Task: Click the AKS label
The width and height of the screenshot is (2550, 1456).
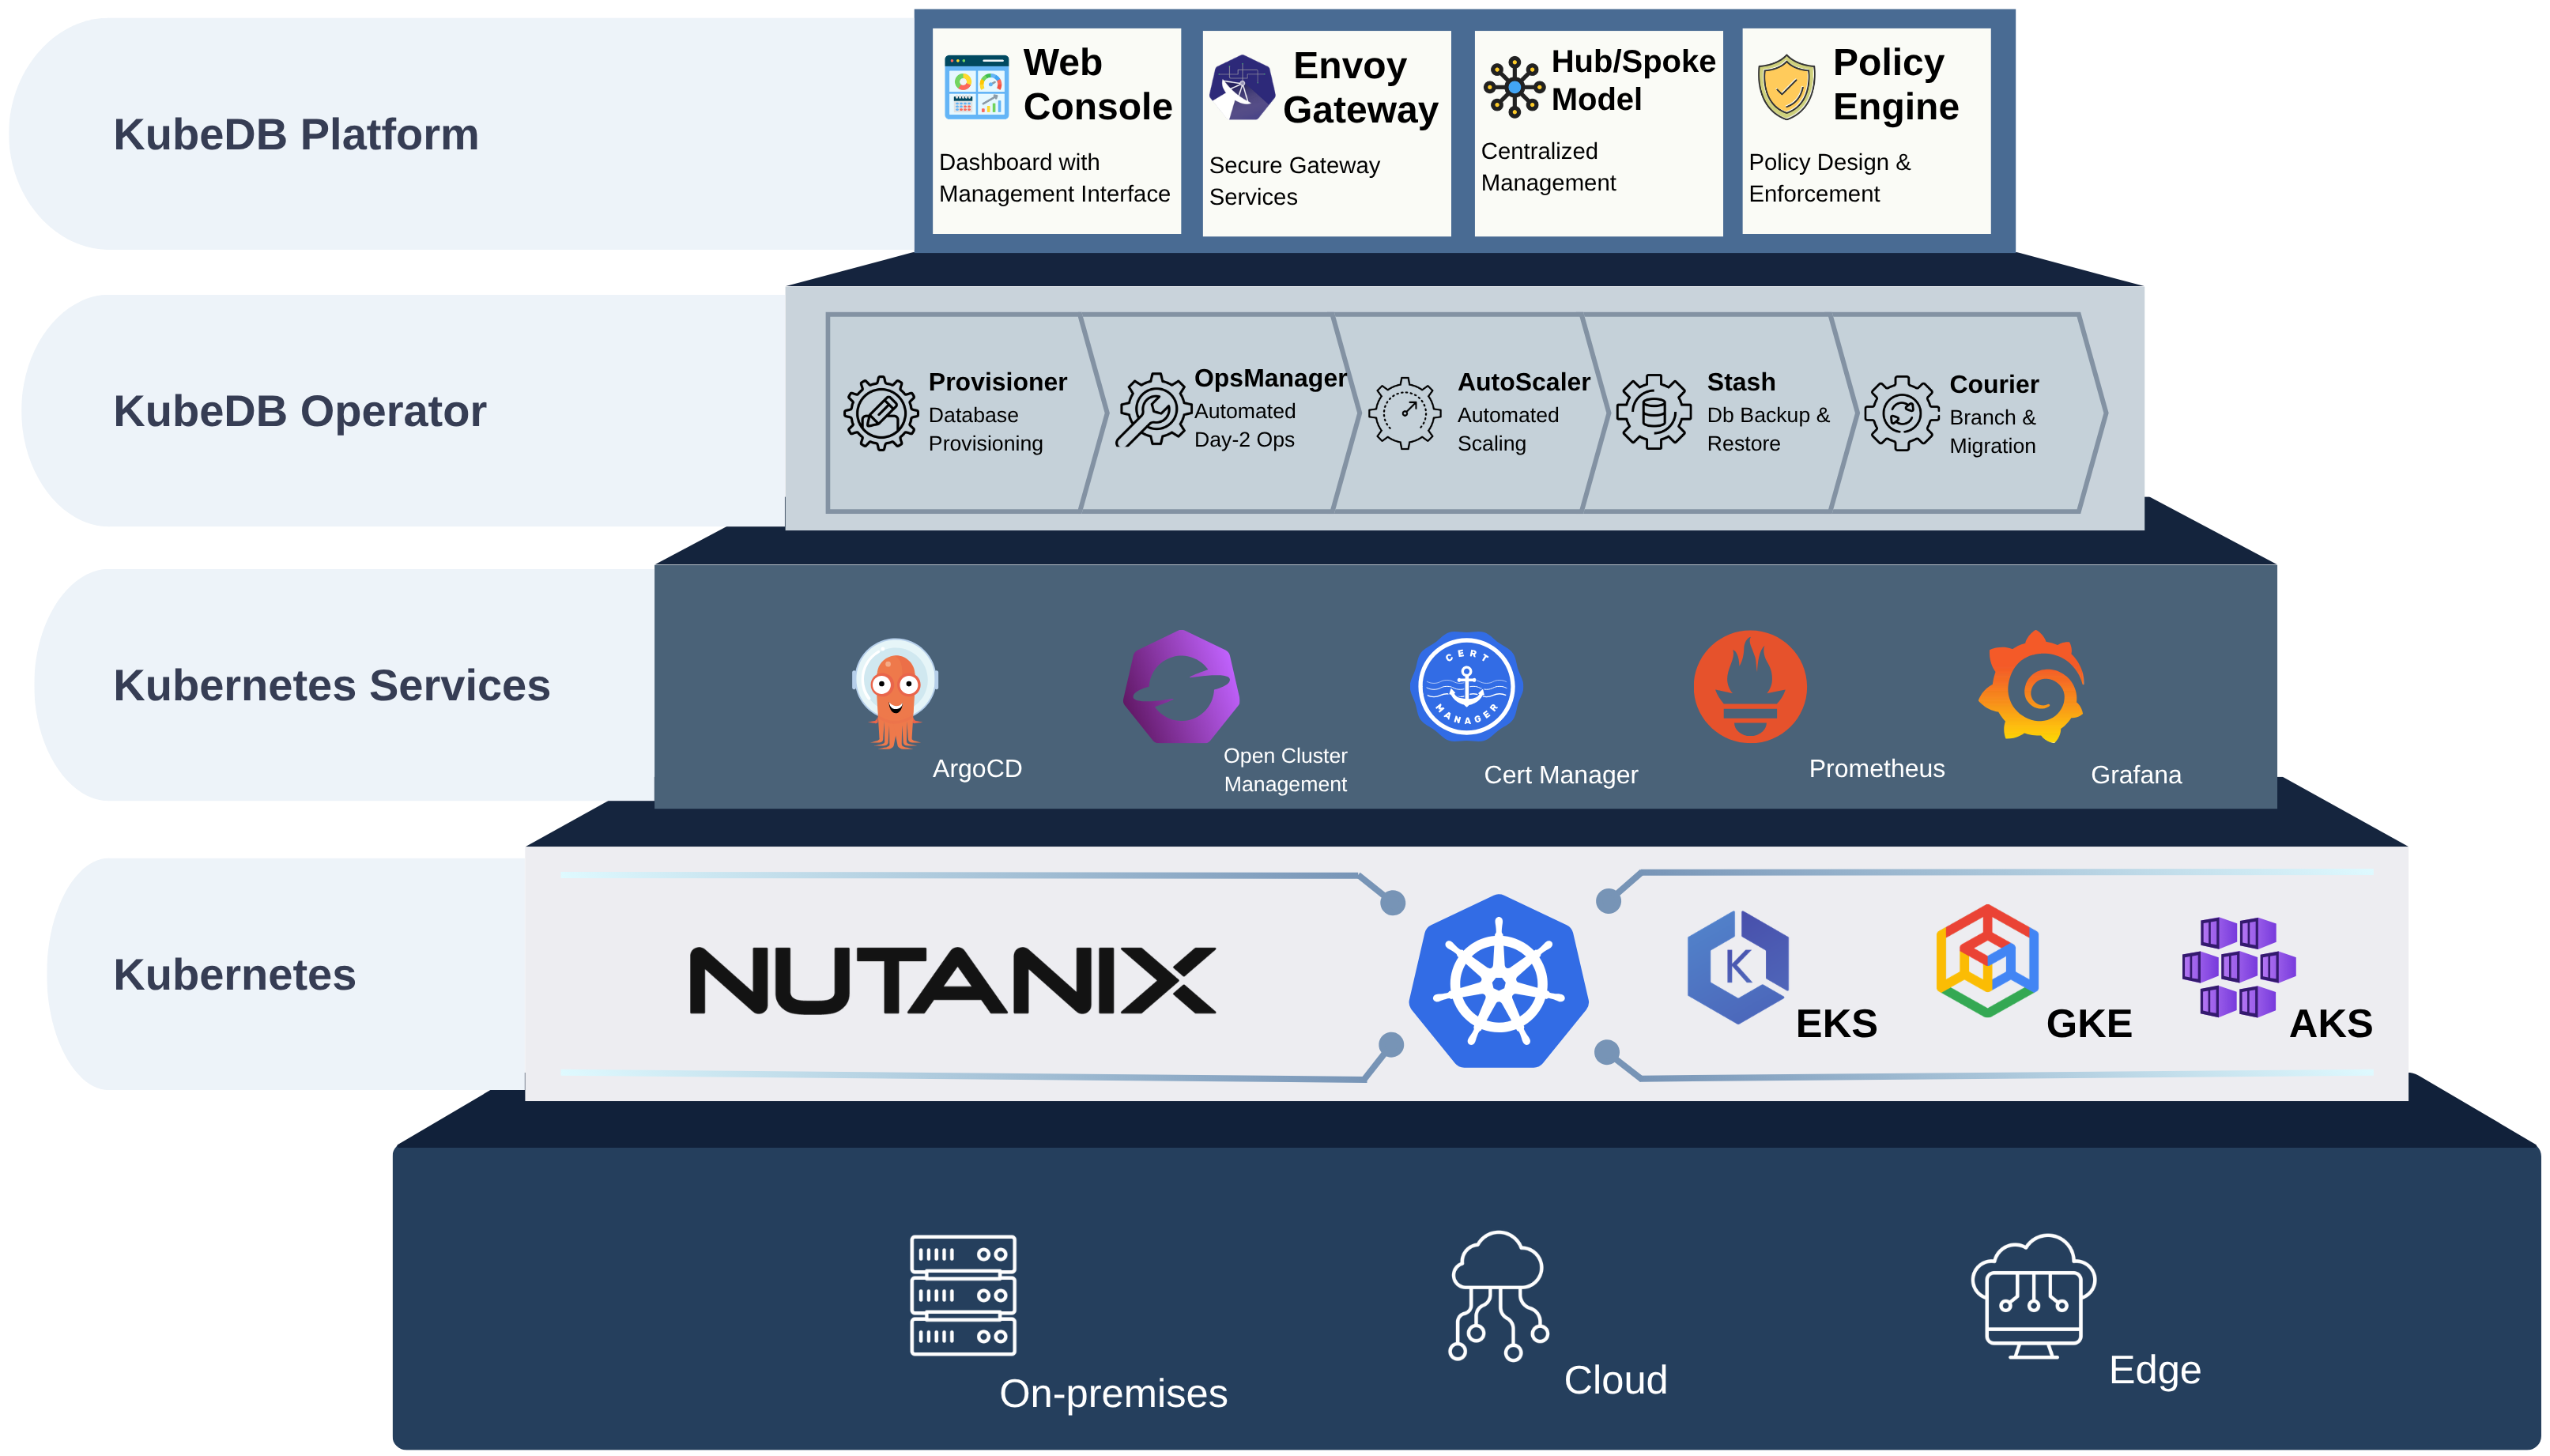Action: point(2330,1023)
